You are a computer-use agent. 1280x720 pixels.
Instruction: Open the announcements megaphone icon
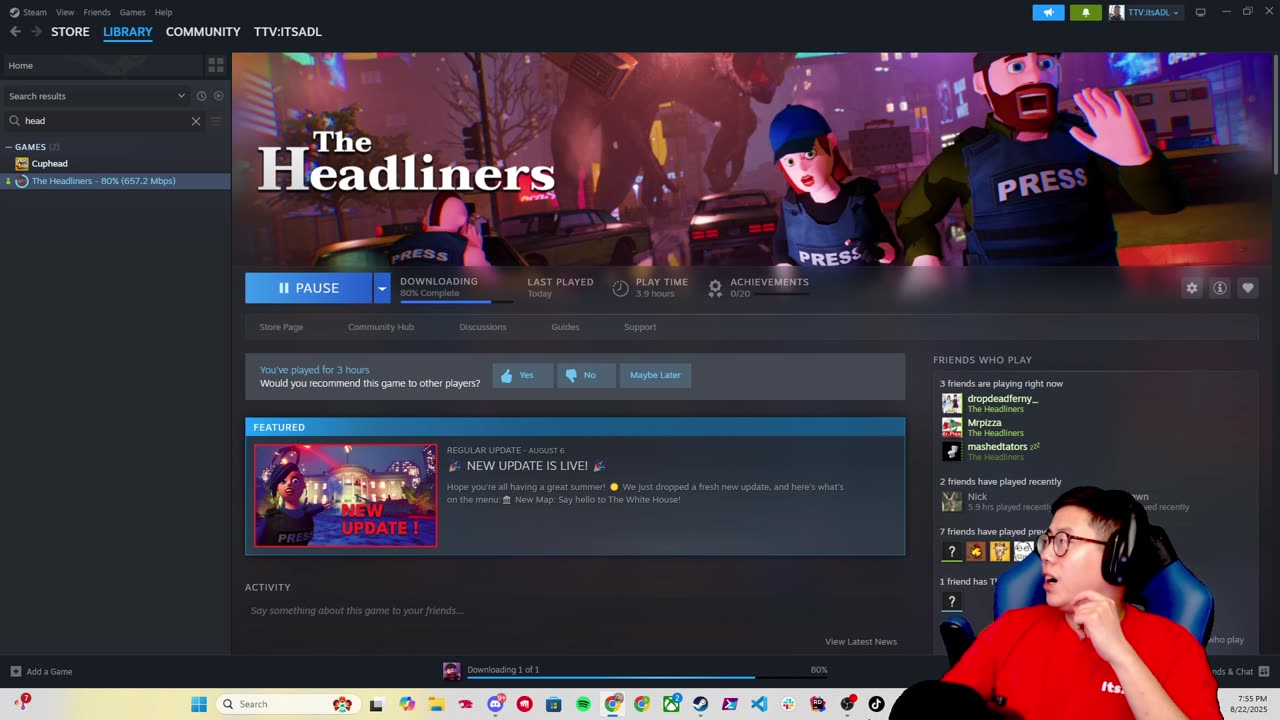pos(1048,12)
